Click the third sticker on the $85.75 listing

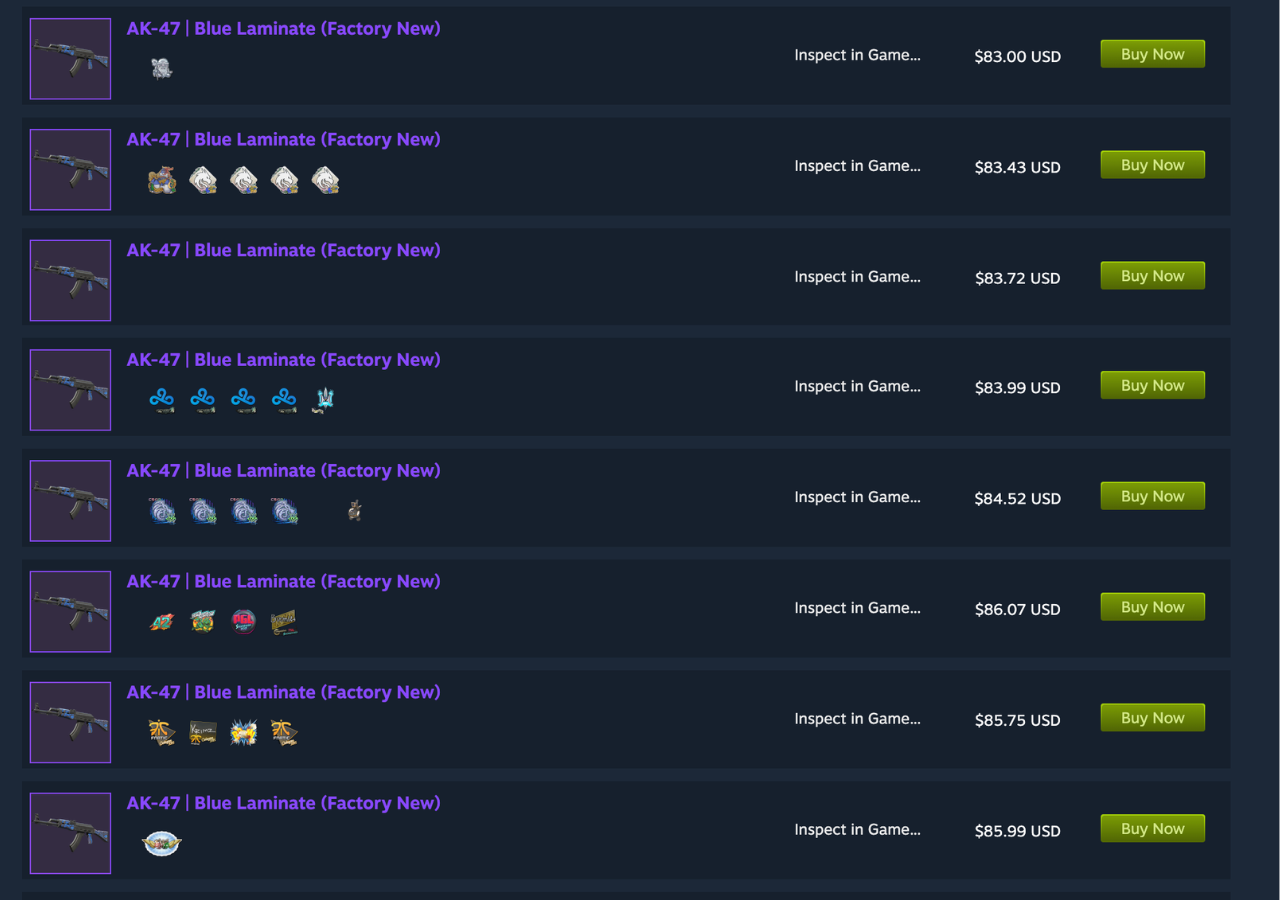pos(244,733)
